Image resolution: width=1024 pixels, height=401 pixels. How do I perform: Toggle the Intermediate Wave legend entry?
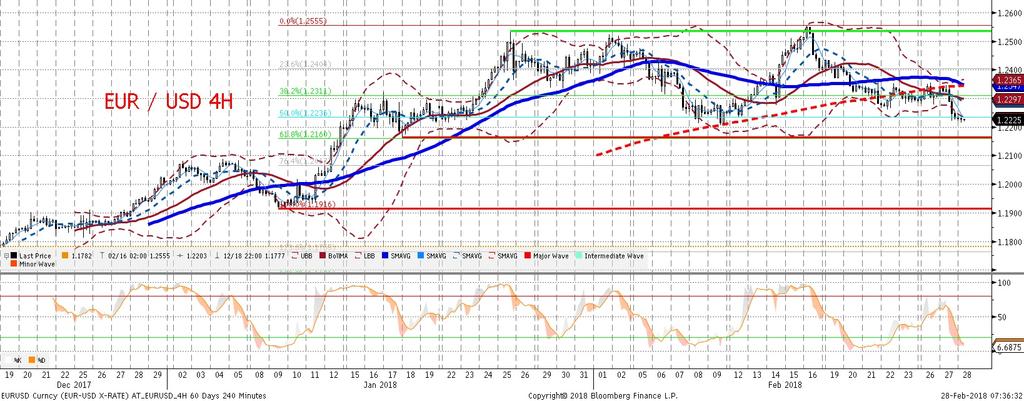(609, 256)
